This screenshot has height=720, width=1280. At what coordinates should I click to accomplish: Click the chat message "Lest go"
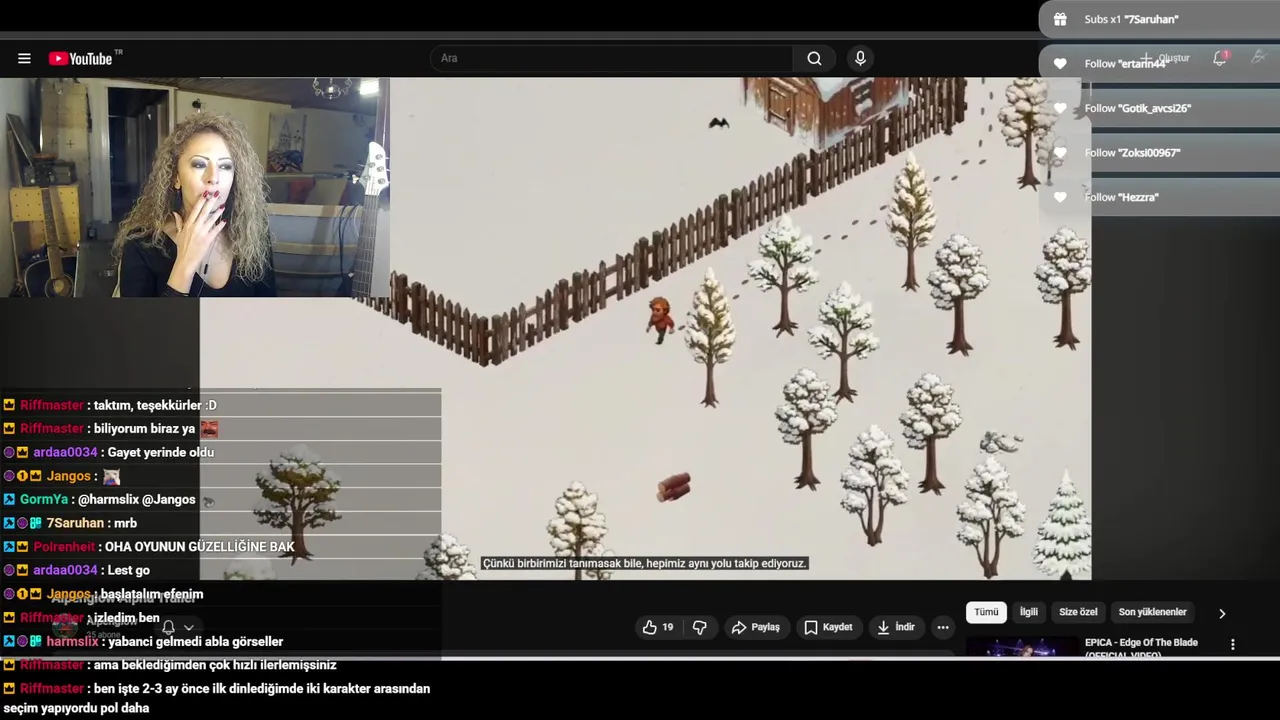[x=128, y=570]
